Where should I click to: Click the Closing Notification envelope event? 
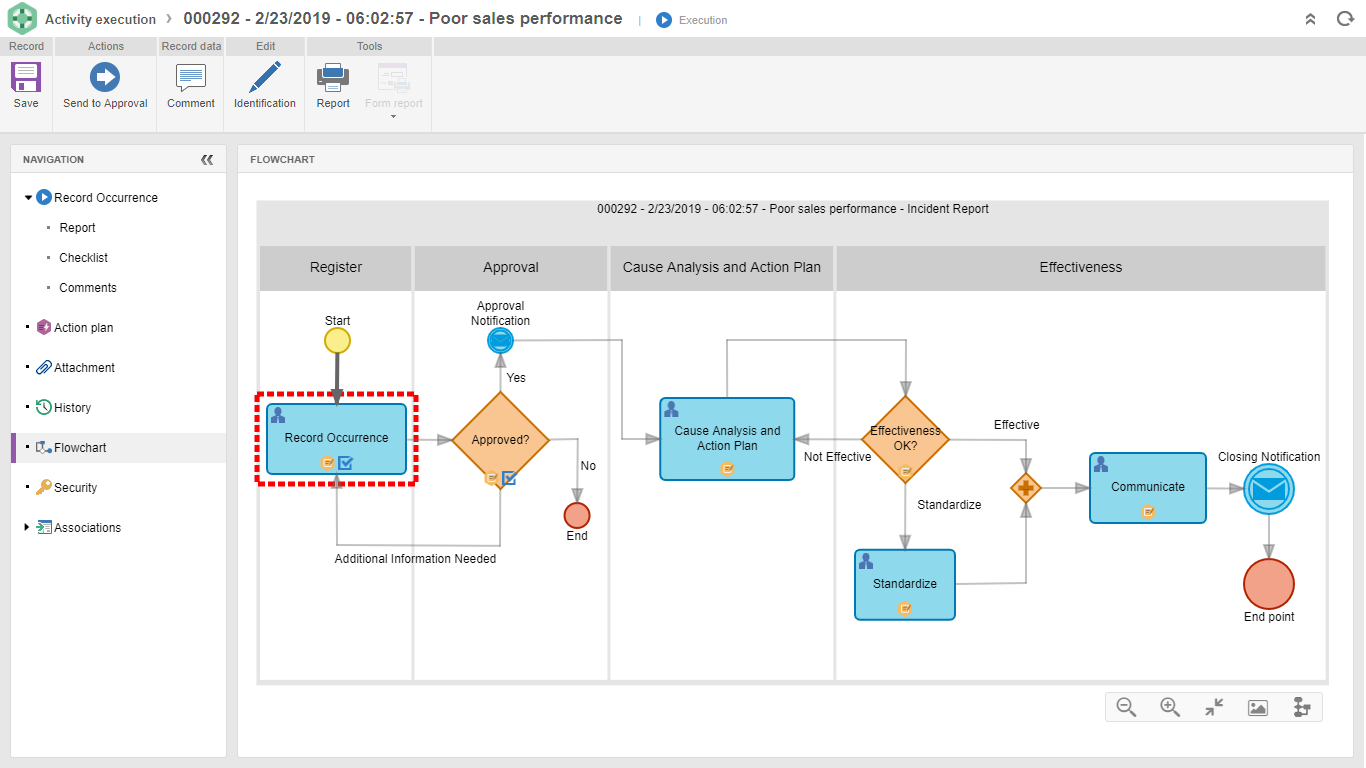(x=1269, y=490)
